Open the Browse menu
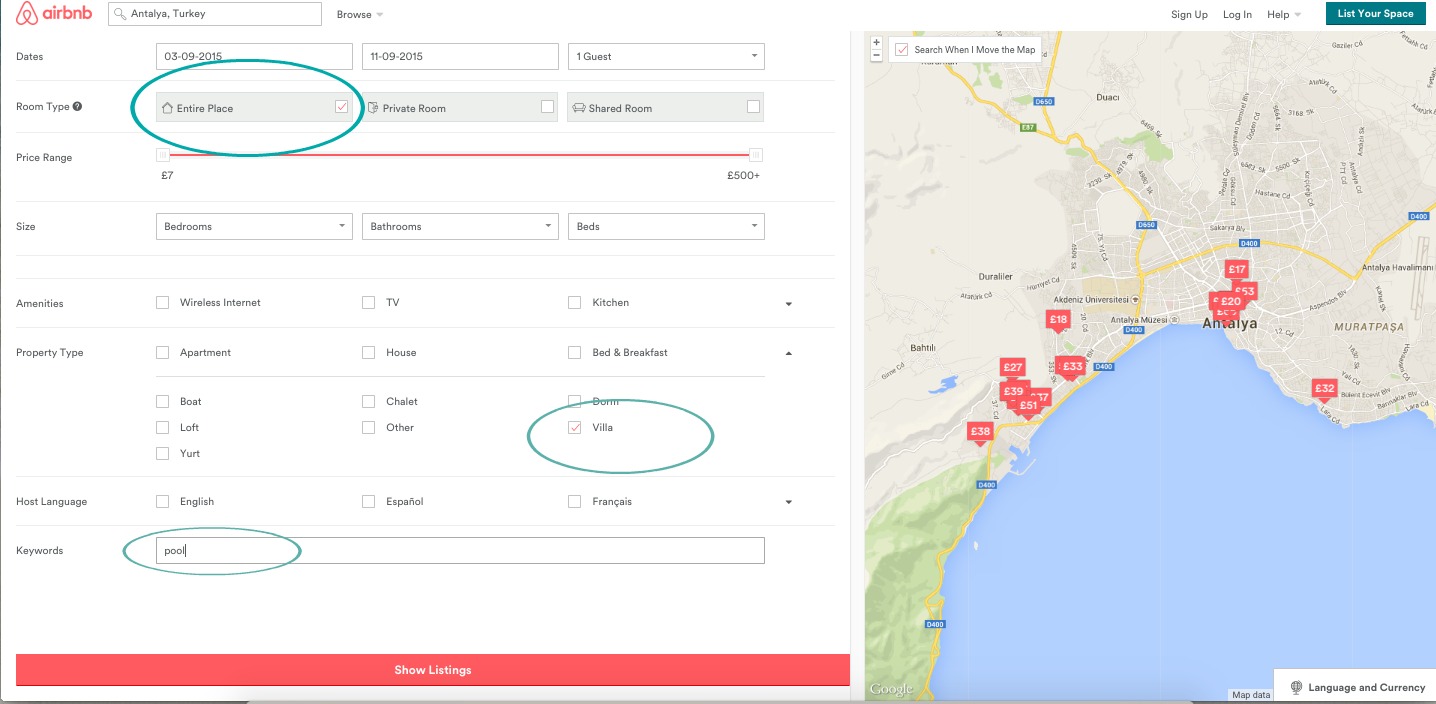Image resolution: width=1436 pixels, height=704 pixels. click(359, 15)
